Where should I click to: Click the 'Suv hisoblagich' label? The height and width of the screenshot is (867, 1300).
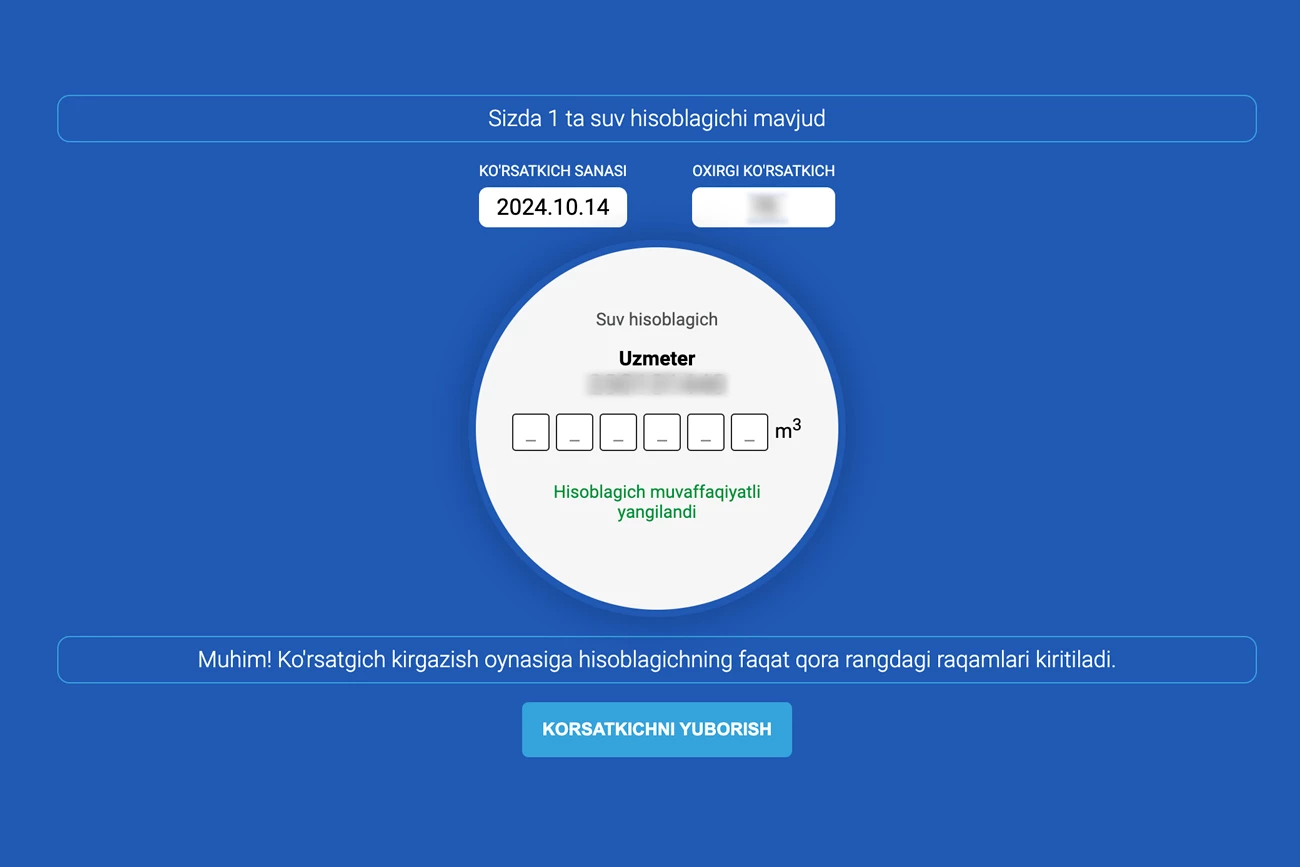pyautogui.click(x=657, y=320)
